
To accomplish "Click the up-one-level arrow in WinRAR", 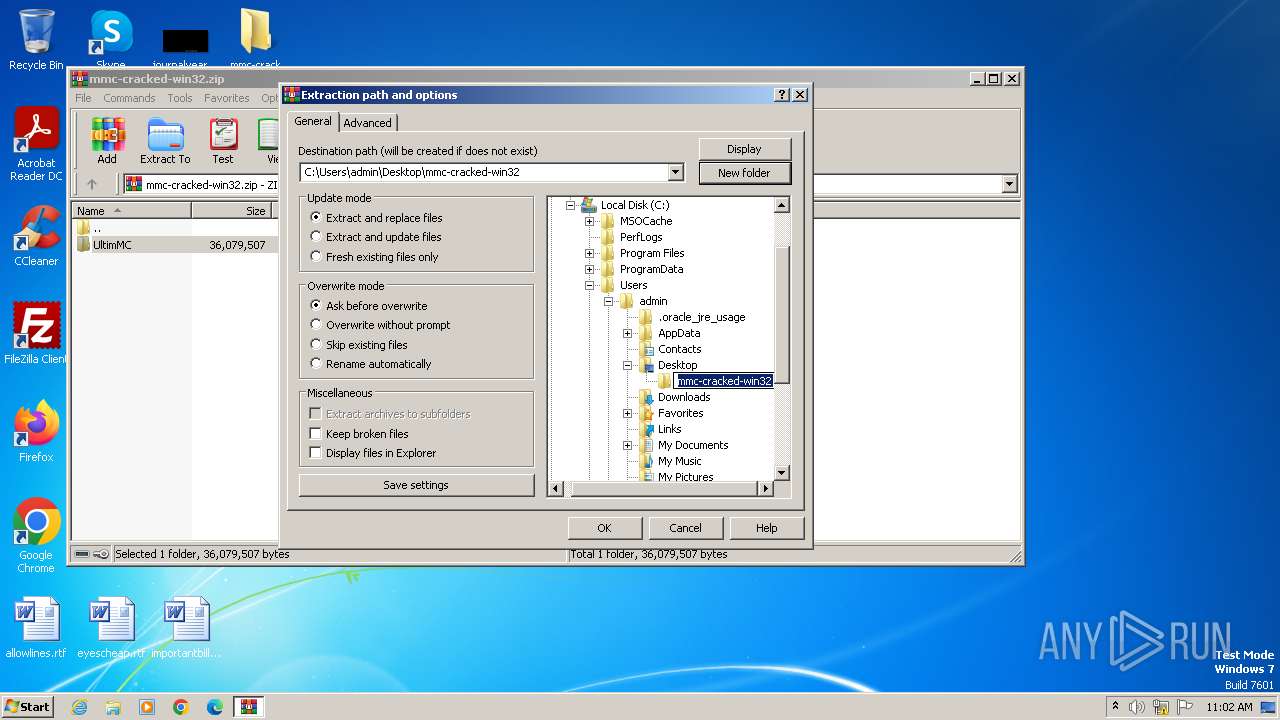I will point(92,184).
